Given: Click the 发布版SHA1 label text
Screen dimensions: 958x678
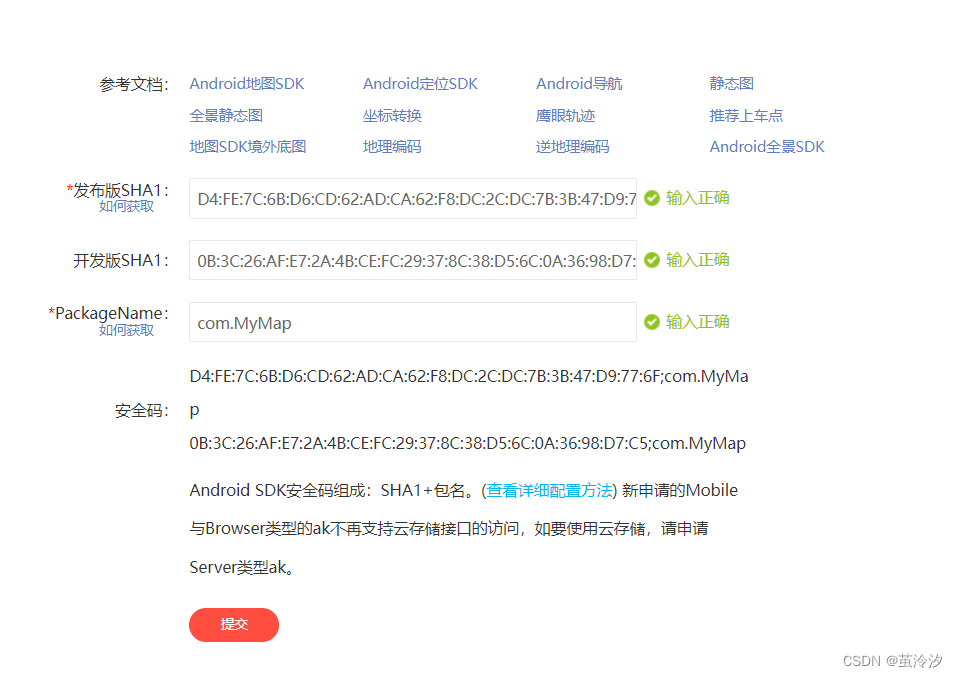Looking at the screenshot, I should (121, 190).
